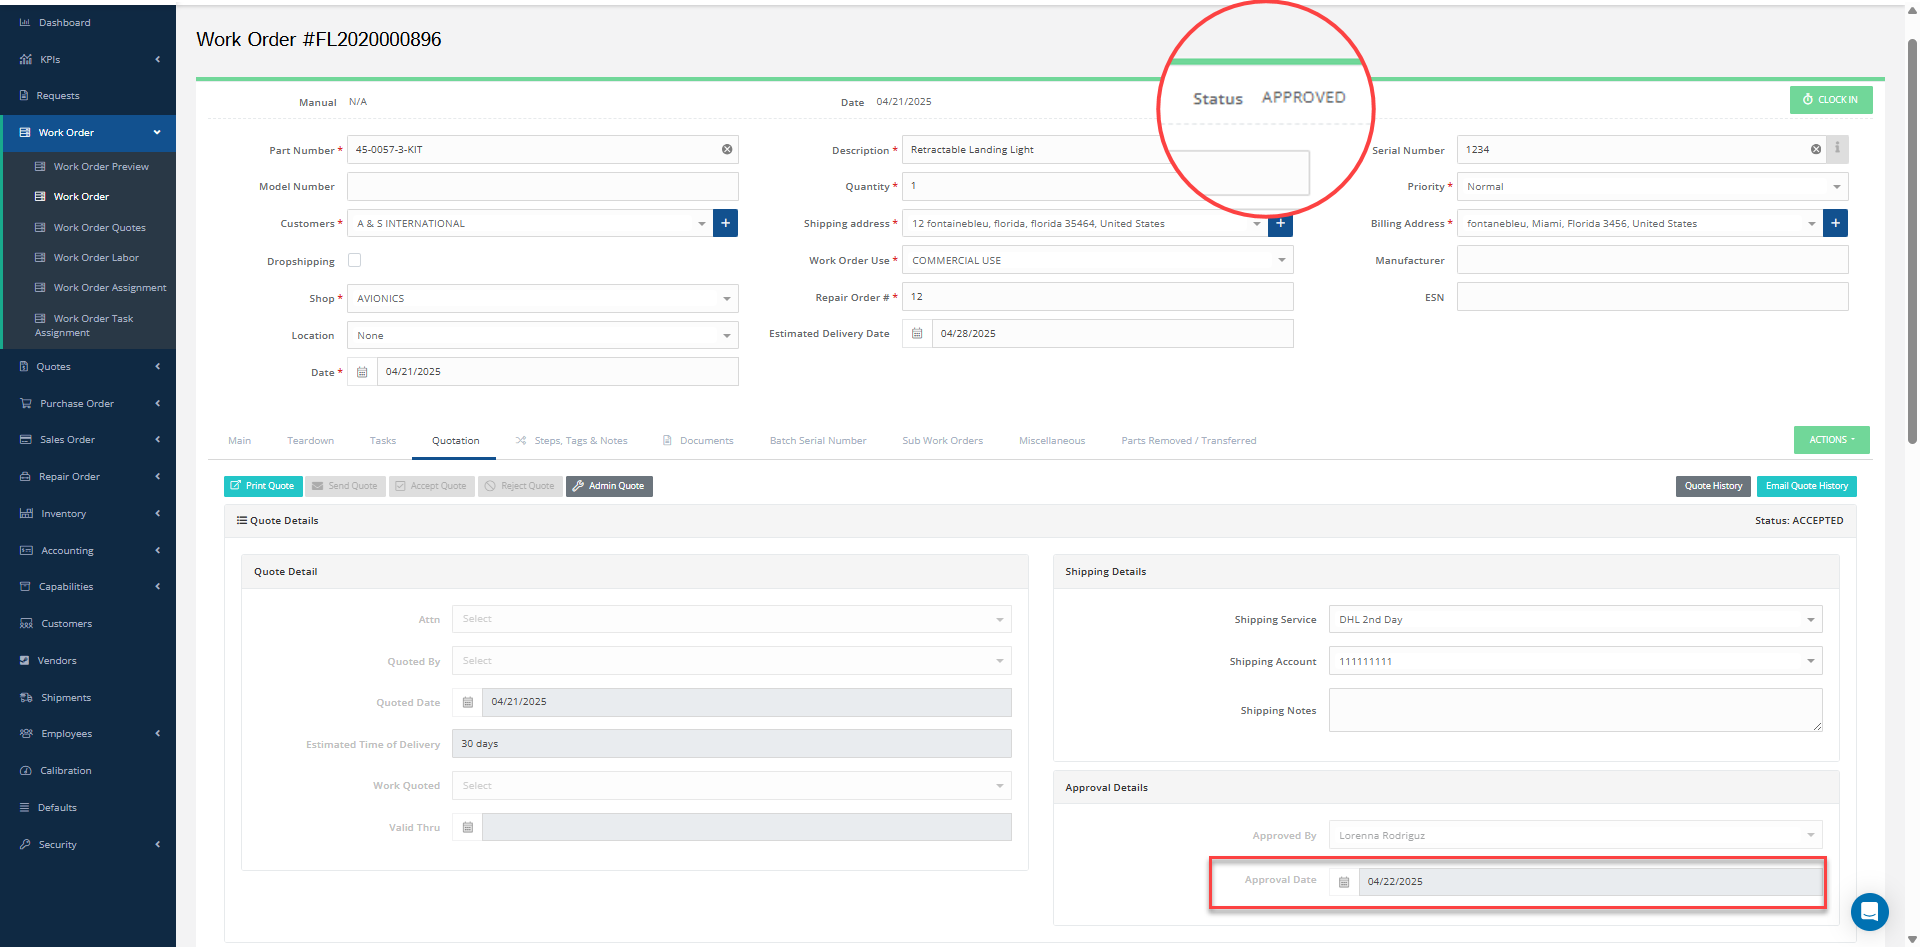The image size is (1920, 947).
Task: Open the Quote History button
Action: 1712,486
